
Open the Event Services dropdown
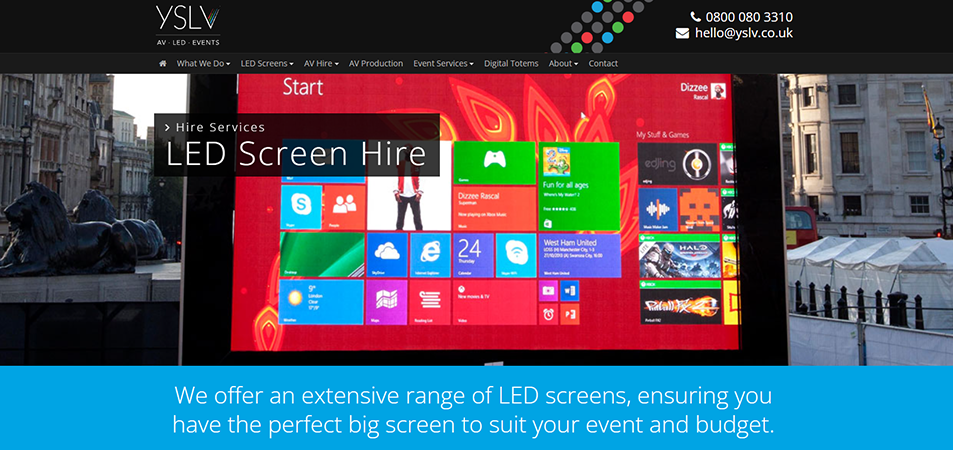click(443, 63)
